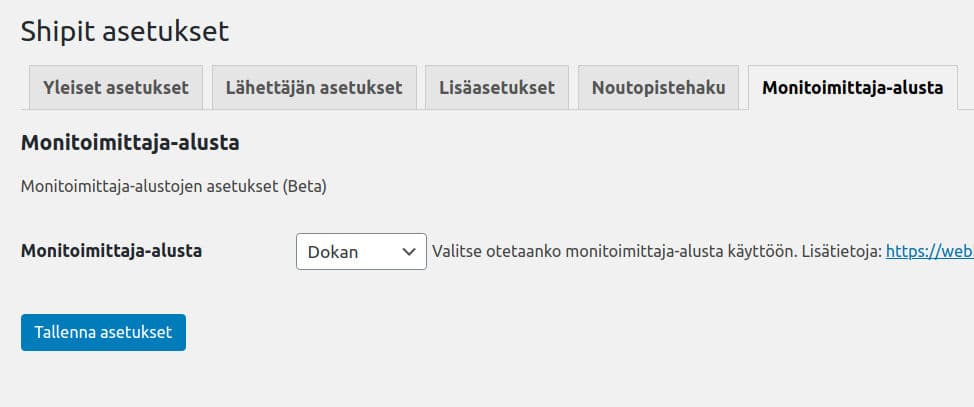Switch to Lähettäjän asetukset tab
Image resolution: width=974 pixels, height=407 pixels.
pos(314,88)
